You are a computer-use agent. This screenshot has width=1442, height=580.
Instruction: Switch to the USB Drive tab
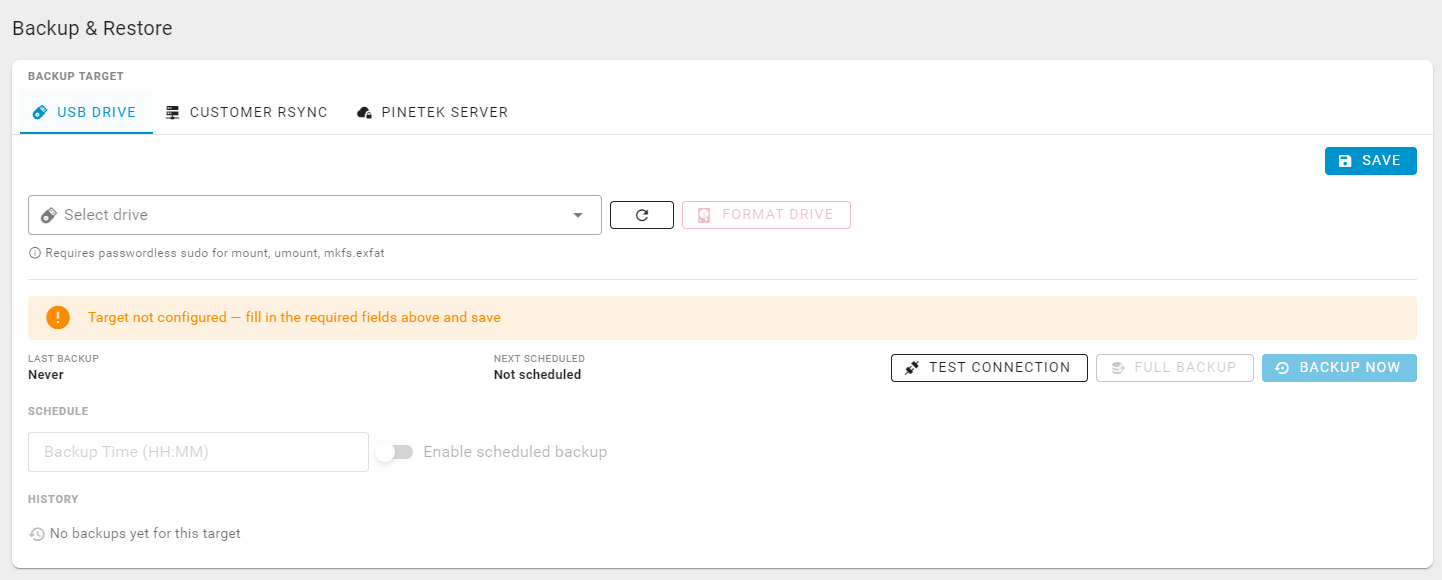click(x=86, y=112)
